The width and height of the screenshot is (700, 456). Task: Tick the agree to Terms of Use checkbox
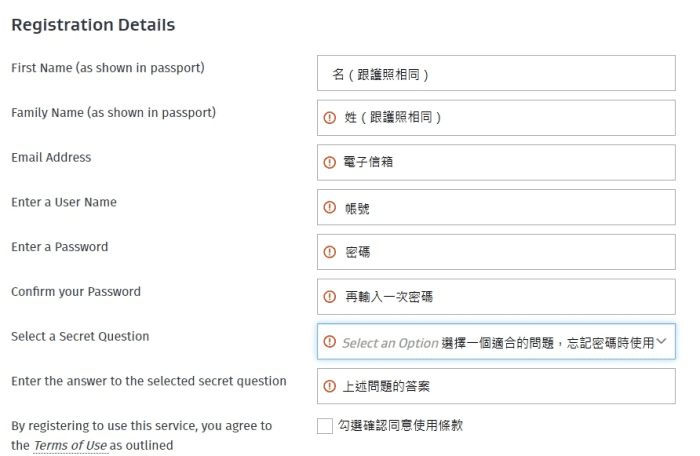tap(325, 426)
